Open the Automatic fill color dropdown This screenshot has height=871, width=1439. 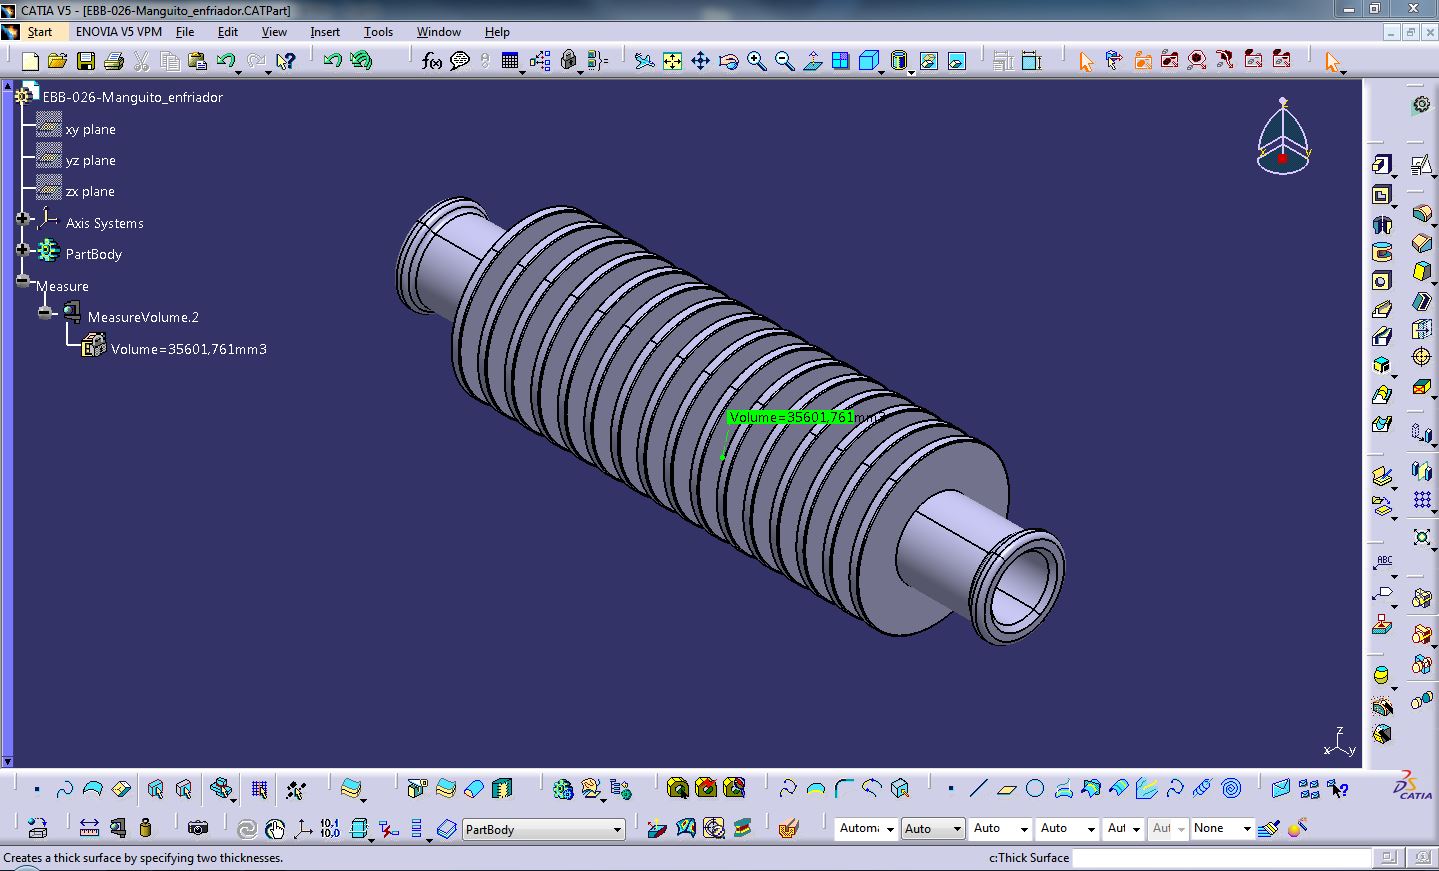(x=890, y=829)
